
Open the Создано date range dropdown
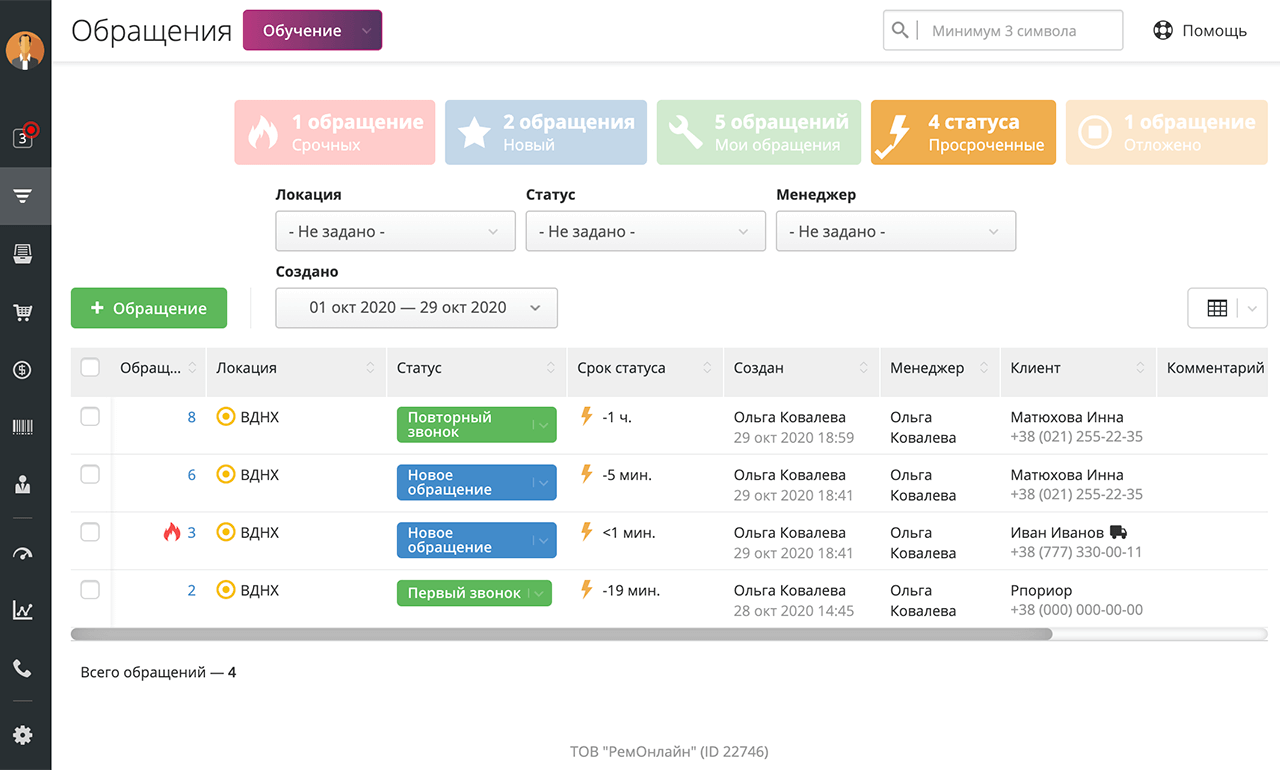tap(416, 308)
